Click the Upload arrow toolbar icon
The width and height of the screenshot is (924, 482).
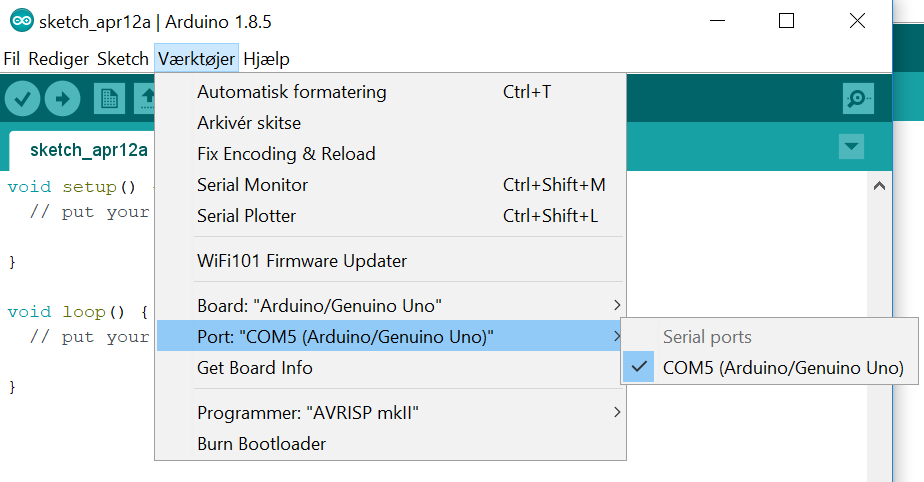62,98
